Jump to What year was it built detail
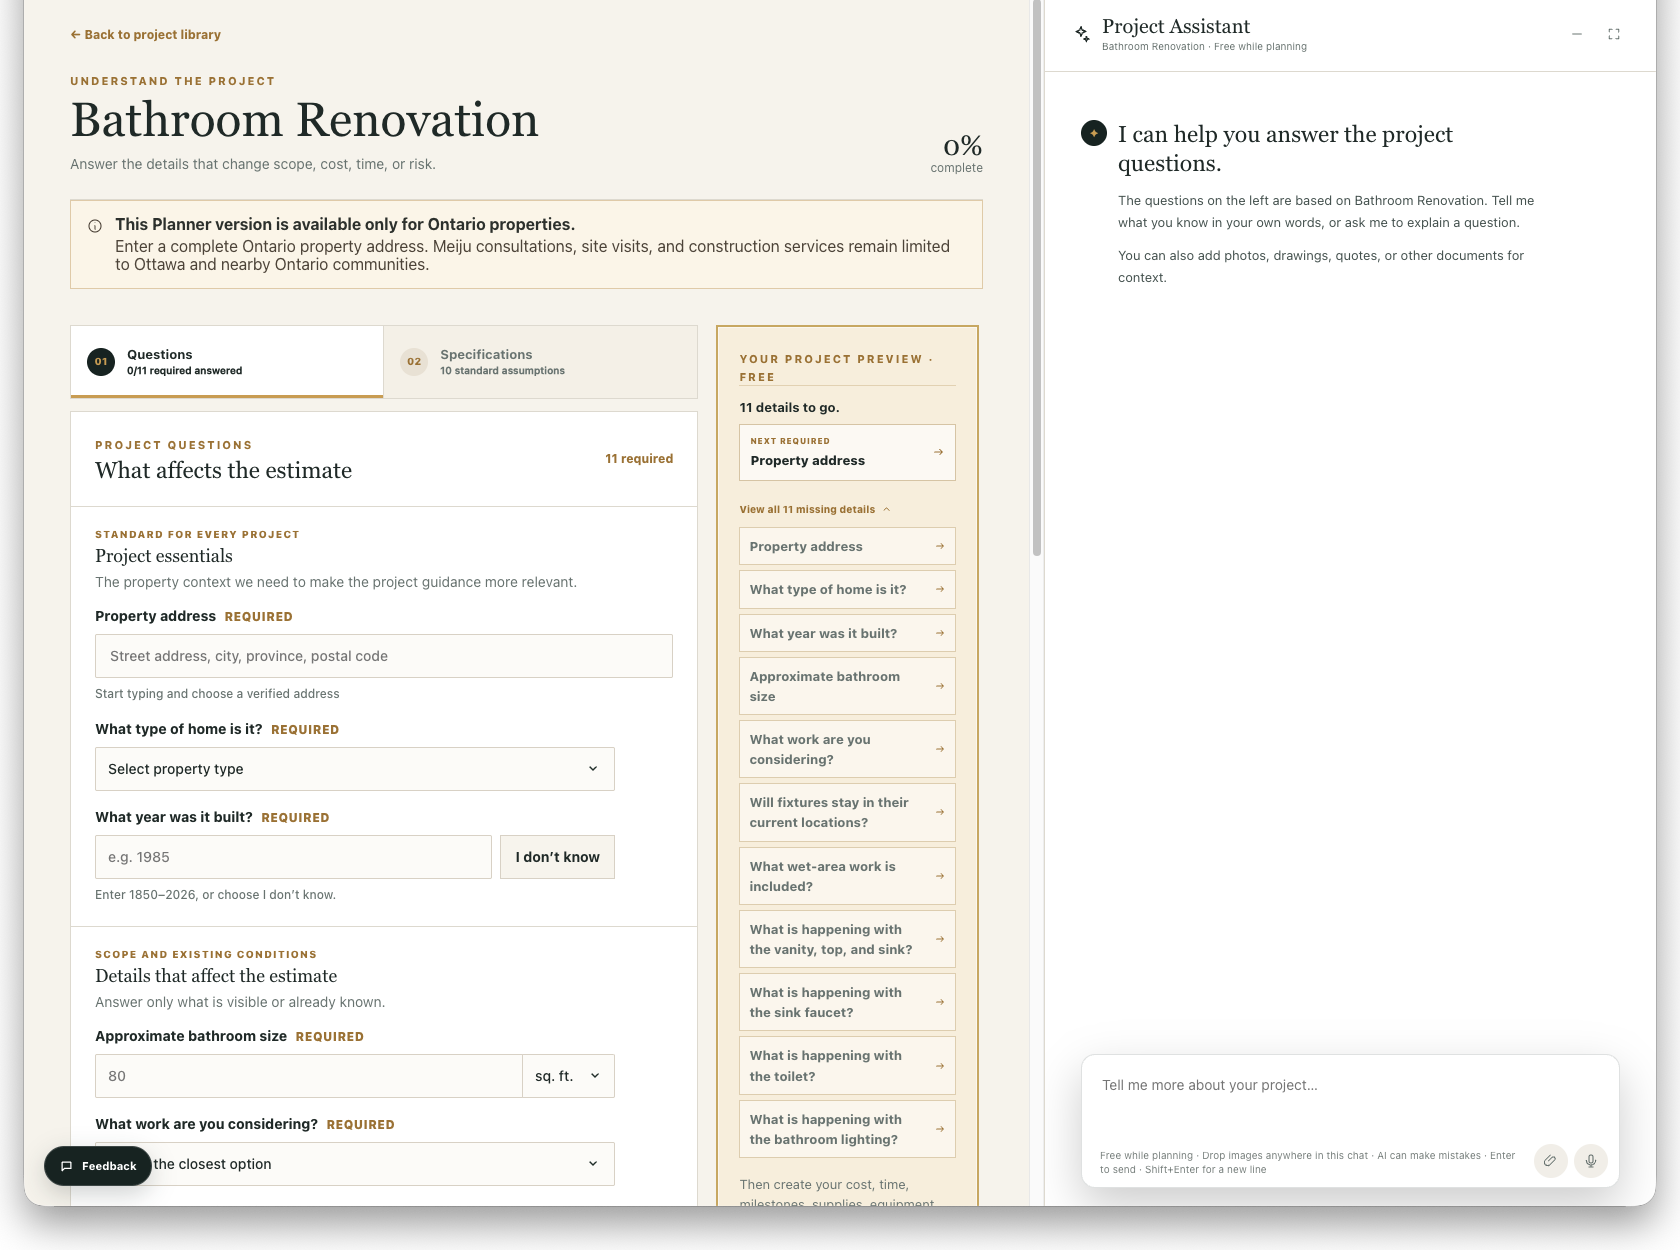Viewport: 1680px width, 1250px height. pyautogui.click(x=847, y=633)
